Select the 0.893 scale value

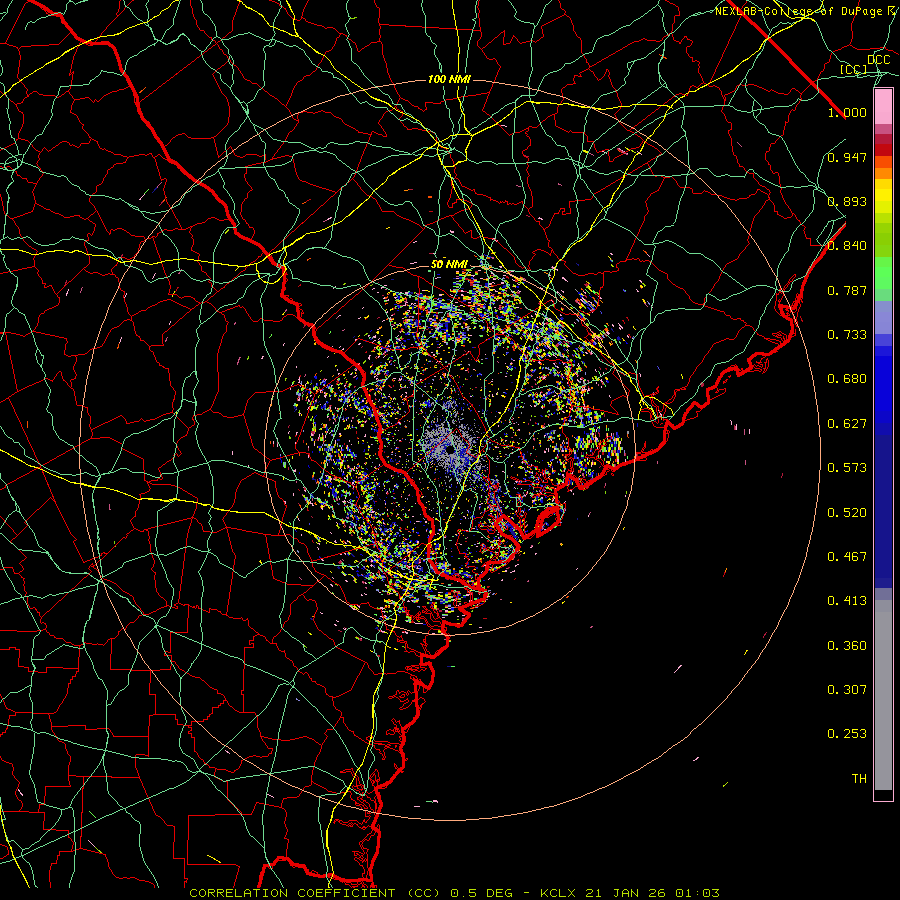(847, 201)
